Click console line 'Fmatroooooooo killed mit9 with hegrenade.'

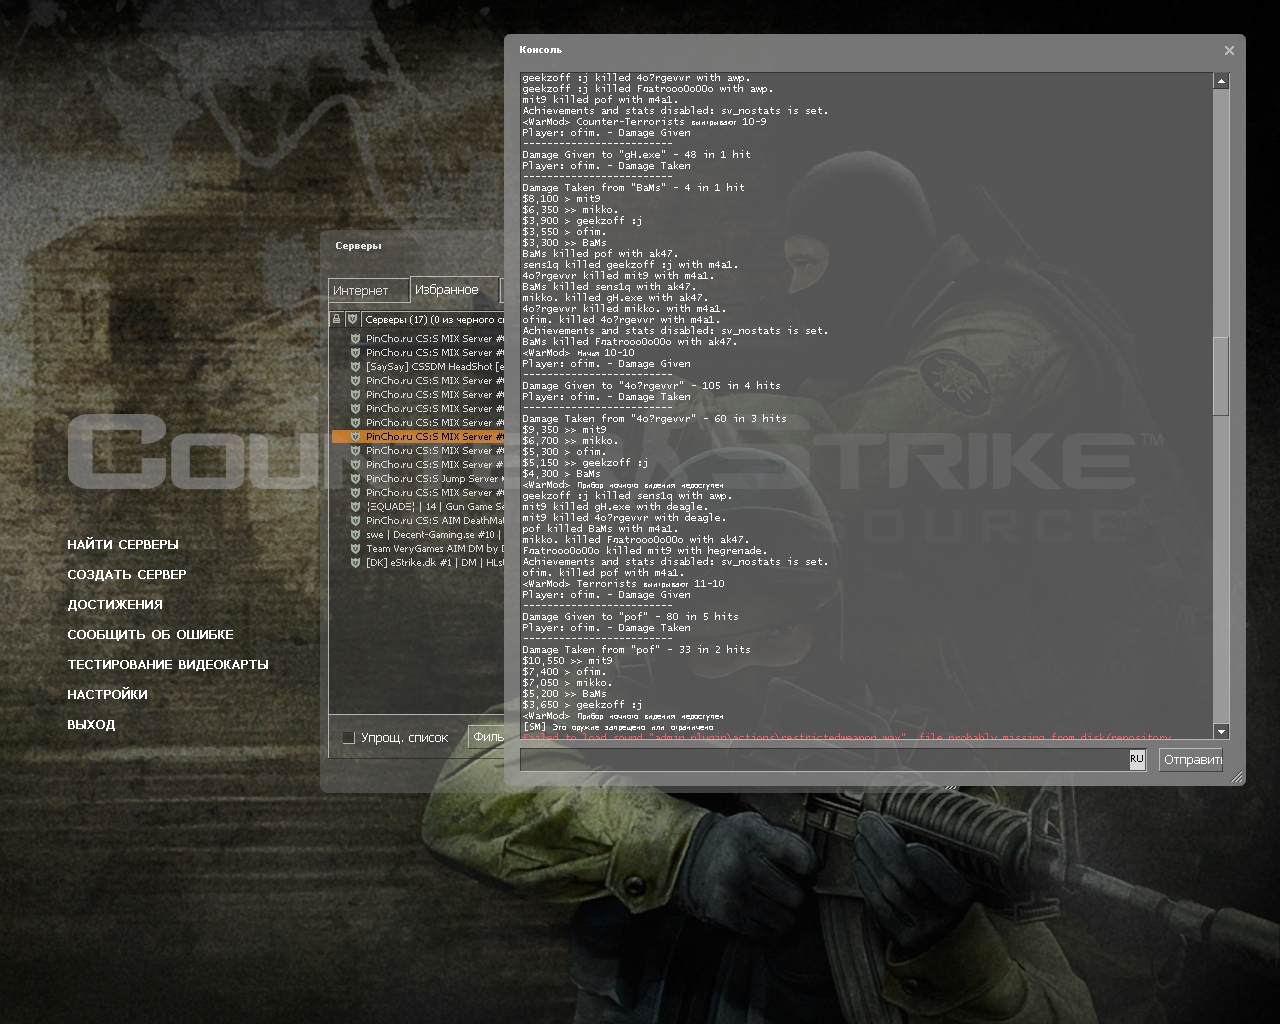[645, 551]
